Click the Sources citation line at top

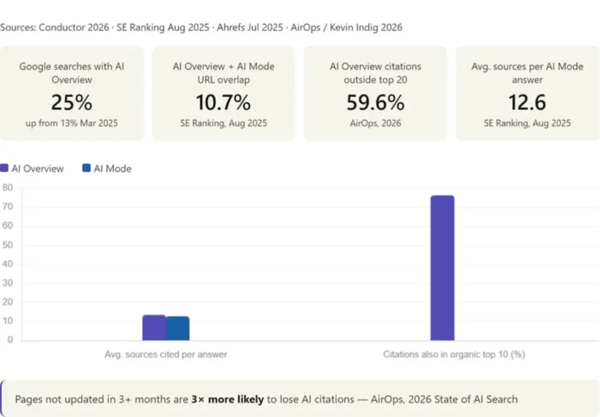tap(201, 28)
